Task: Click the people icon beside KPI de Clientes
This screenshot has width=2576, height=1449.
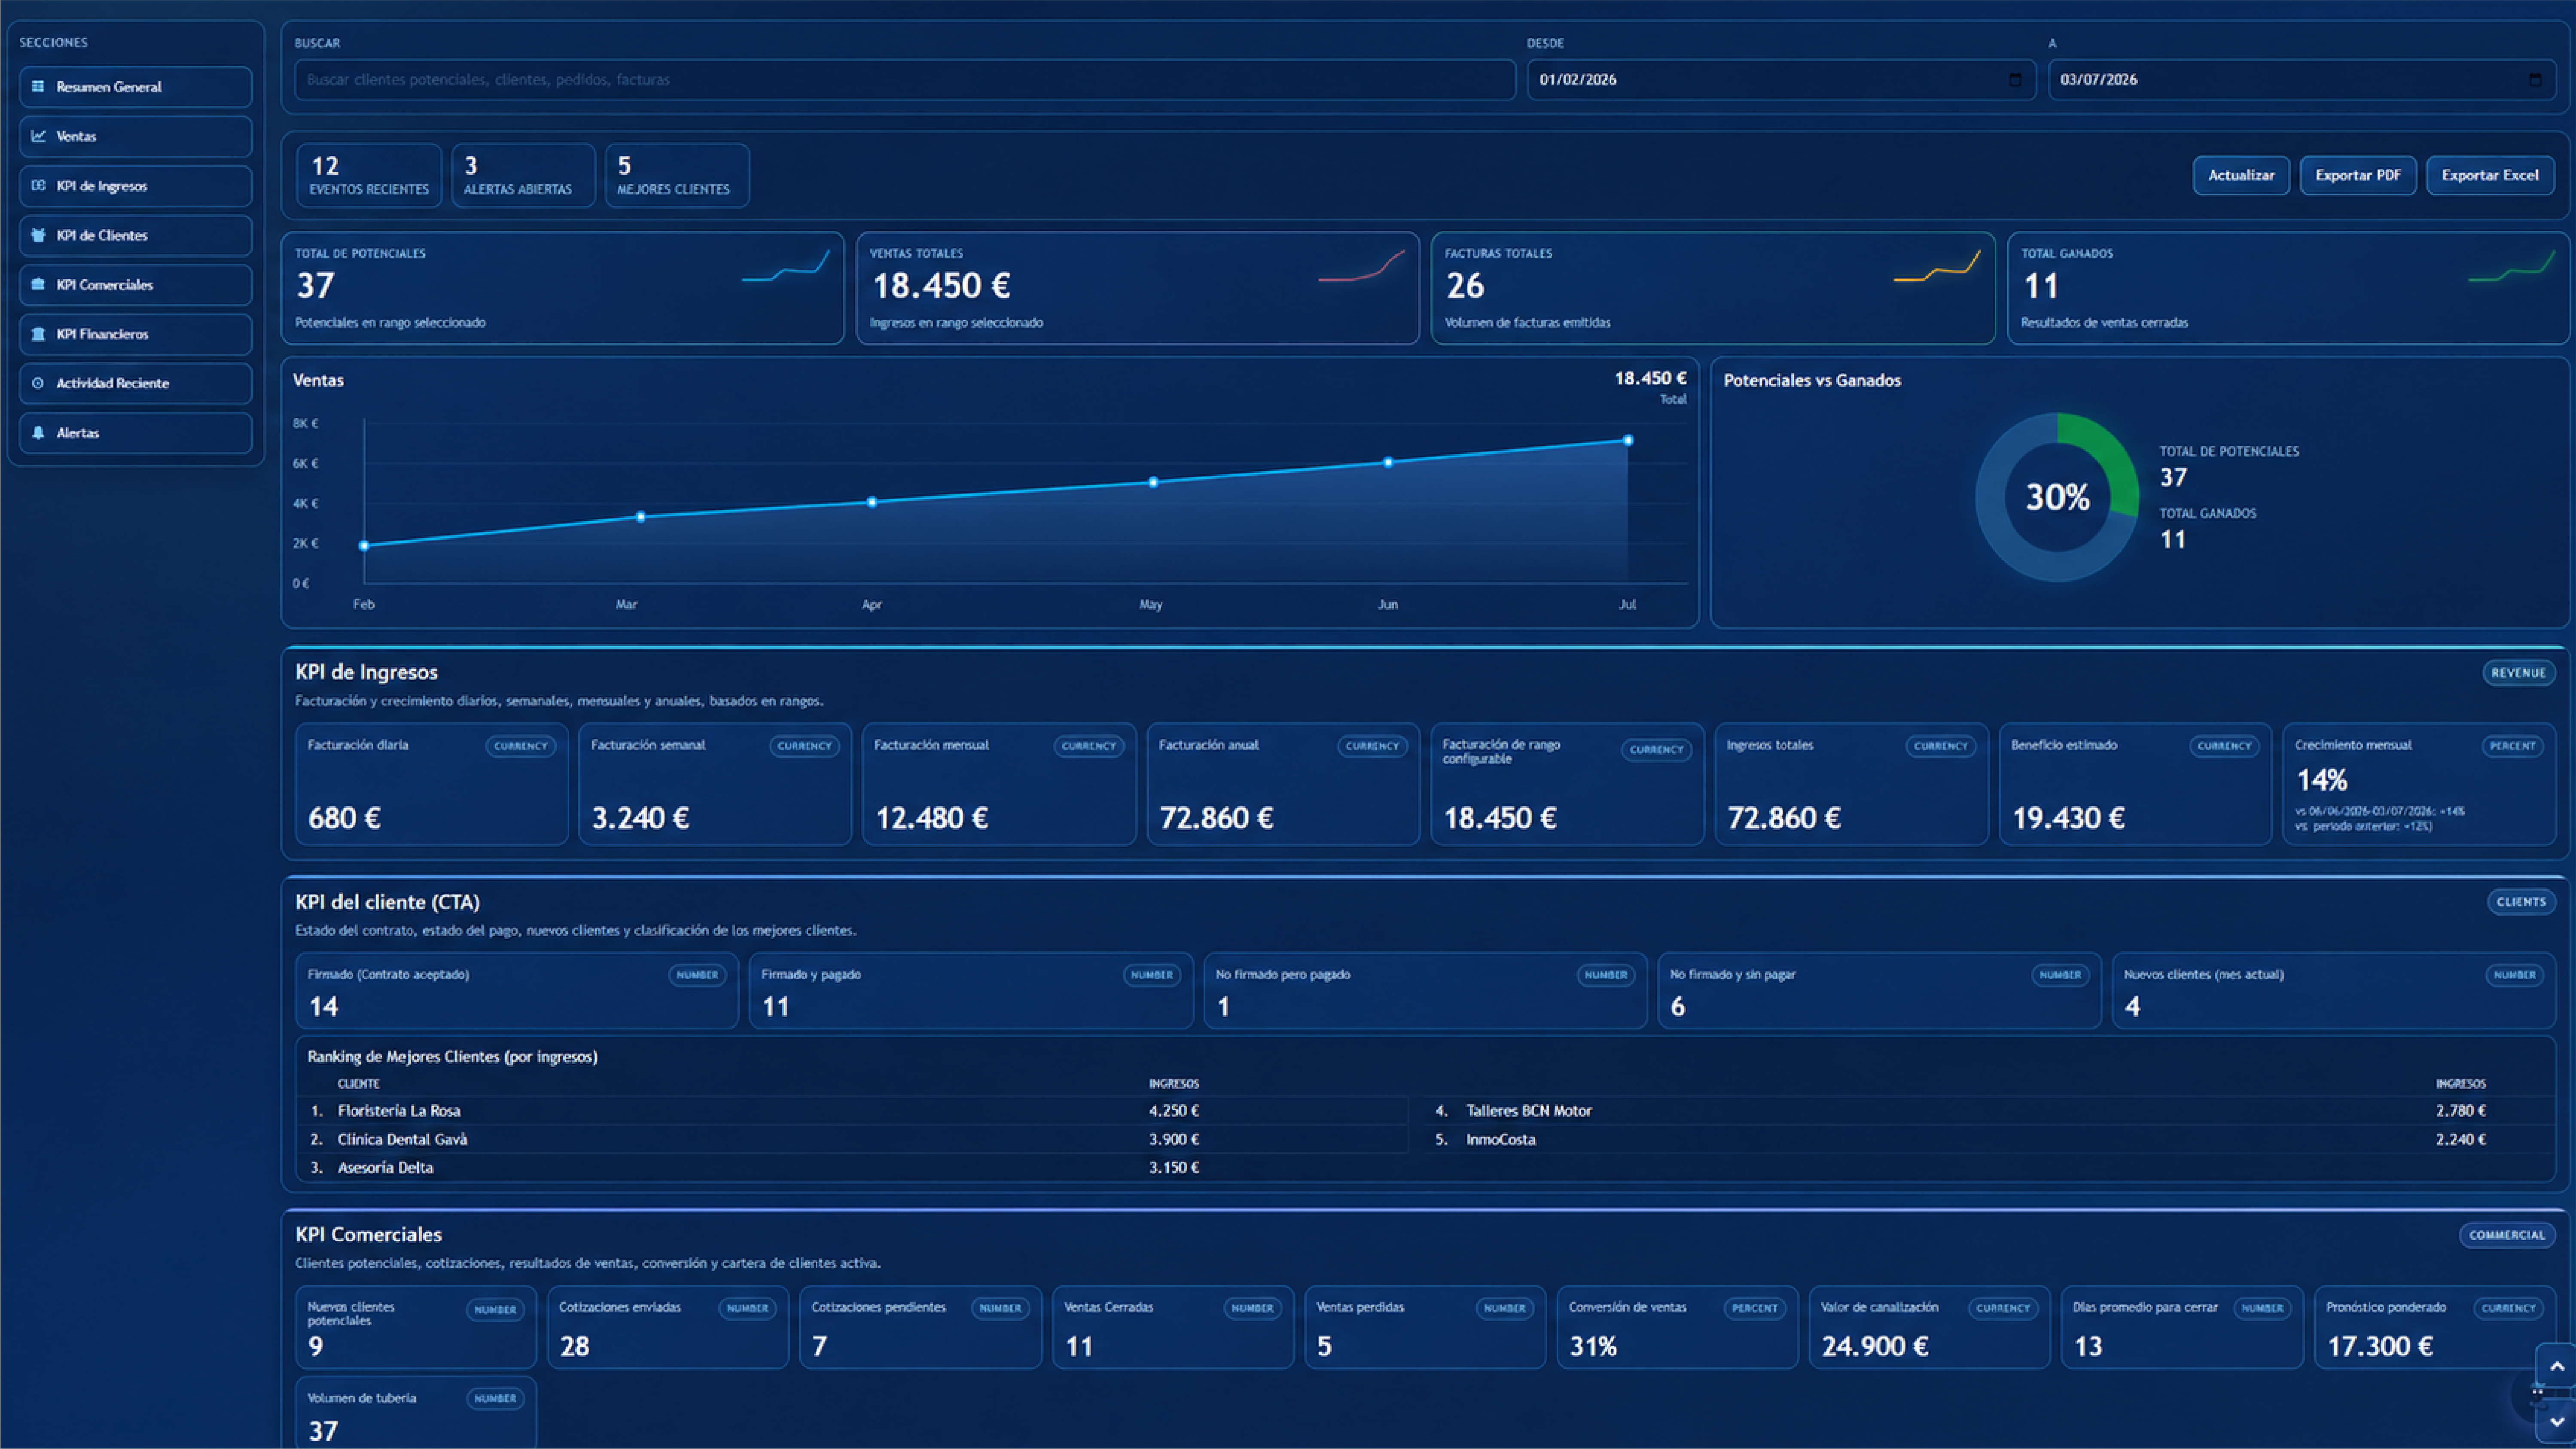Action: coord(38,235)
